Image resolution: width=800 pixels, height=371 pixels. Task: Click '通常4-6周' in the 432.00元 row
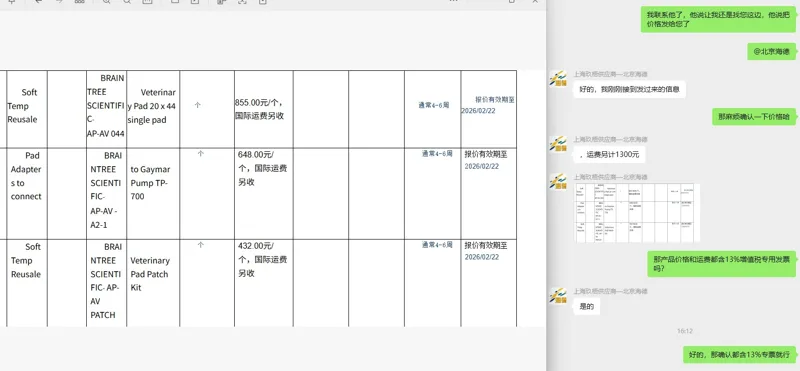tap(437, 245)
